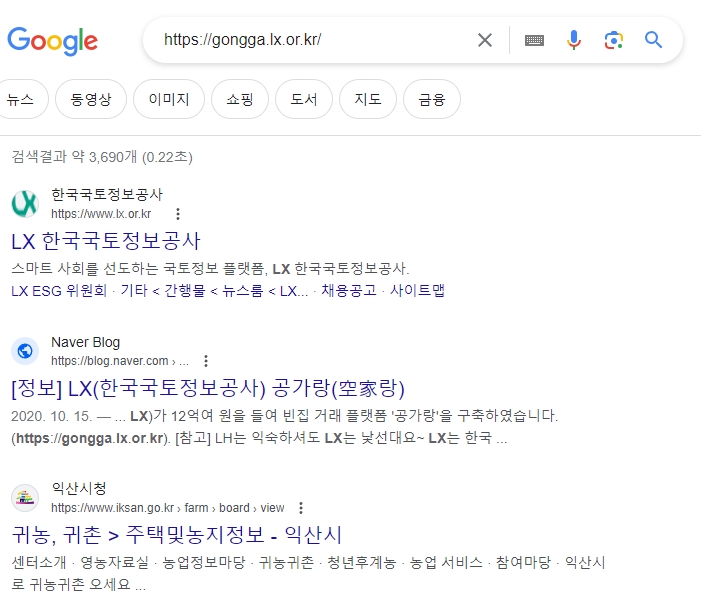Click the magnifier search button
The width and height of the screenshot is (701, 613).
coord(653,40)
